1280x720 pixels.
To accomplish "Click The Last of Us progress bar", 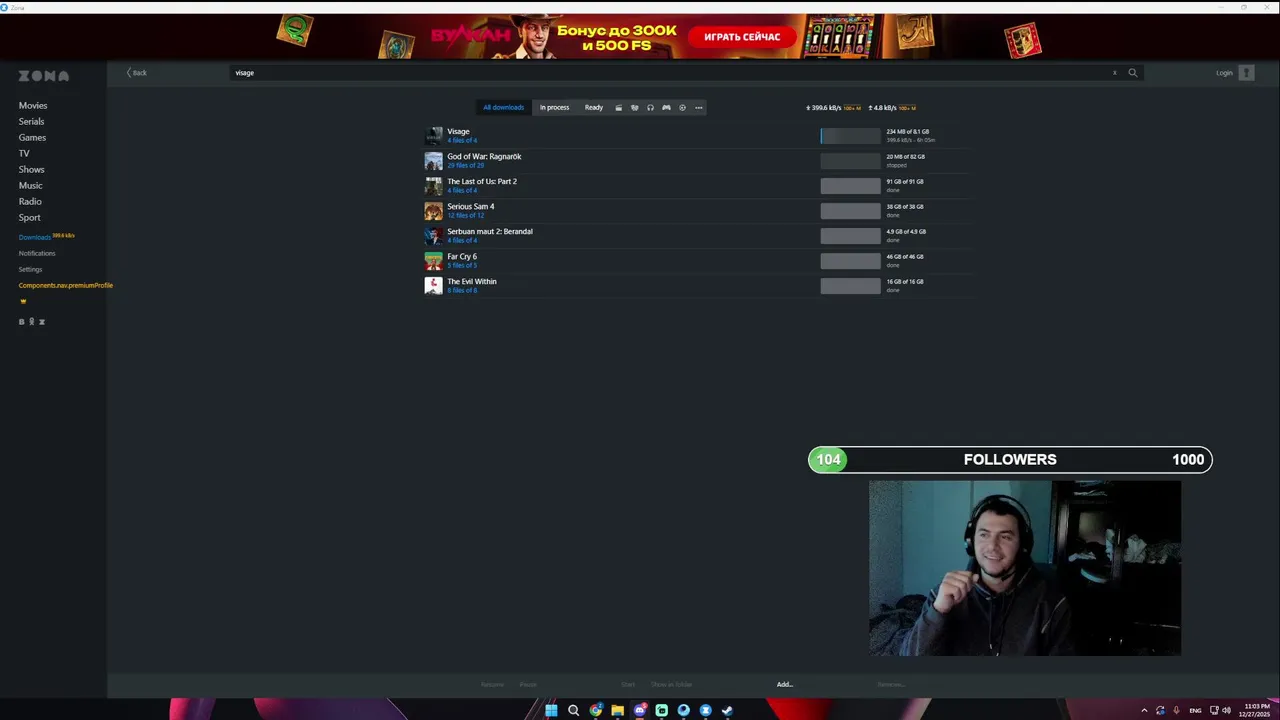I will (850, 186).
